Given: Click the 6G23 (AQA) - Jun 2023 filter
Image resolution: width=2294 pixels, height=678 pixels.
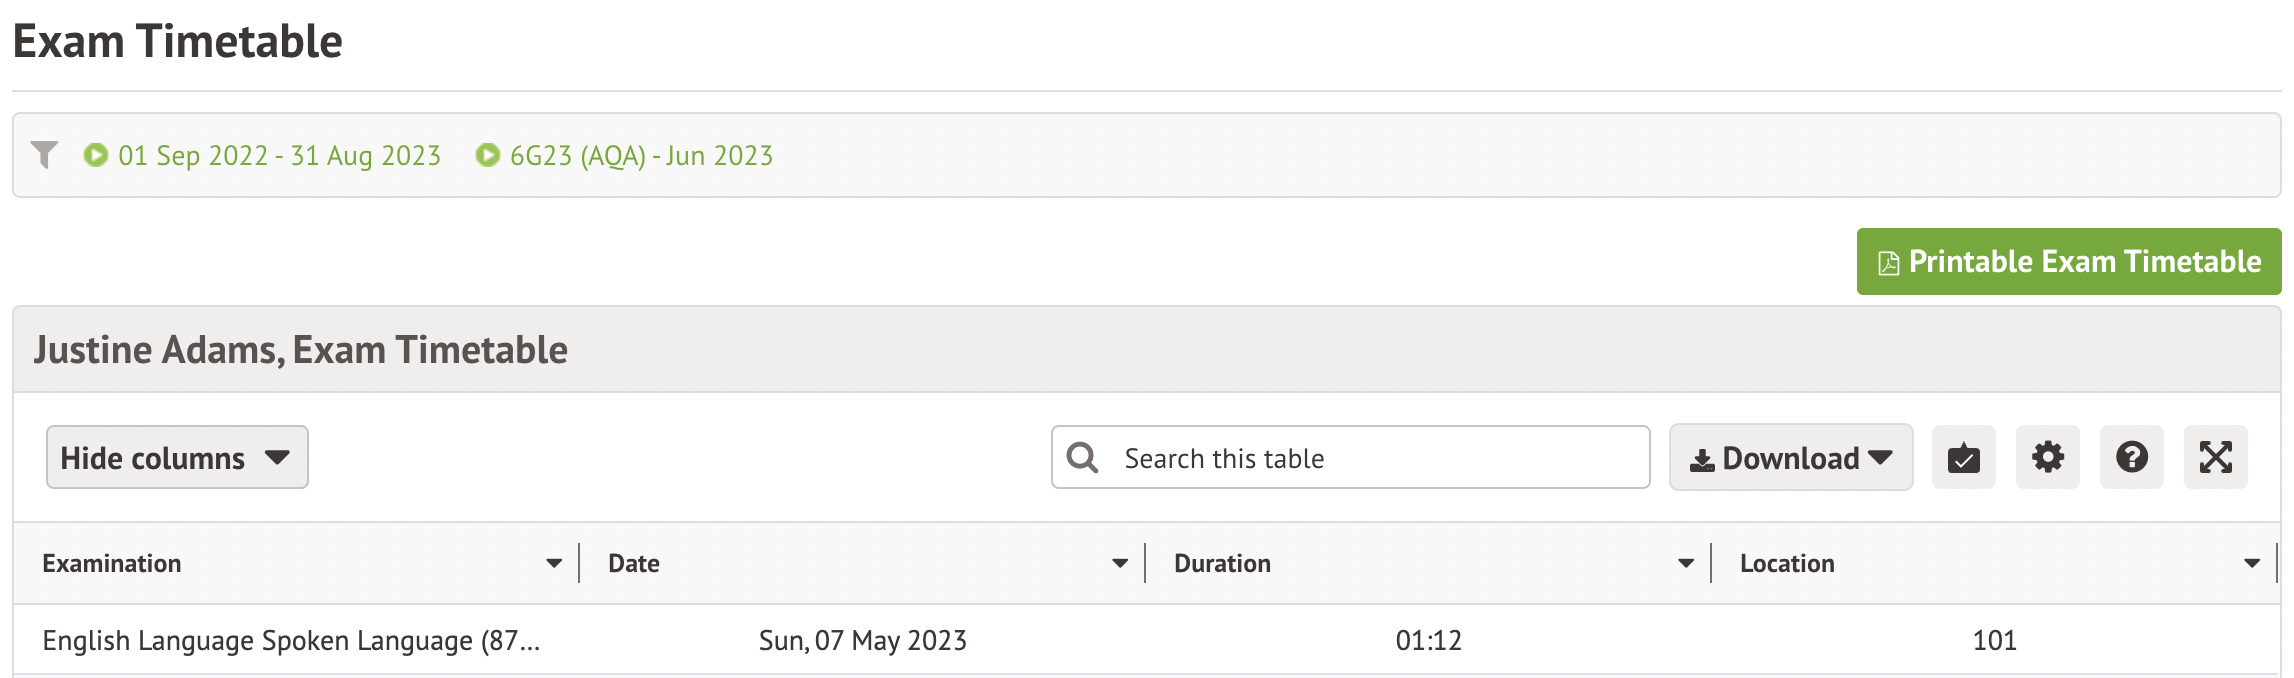Looking at the screenshot, I should point(641,156).
